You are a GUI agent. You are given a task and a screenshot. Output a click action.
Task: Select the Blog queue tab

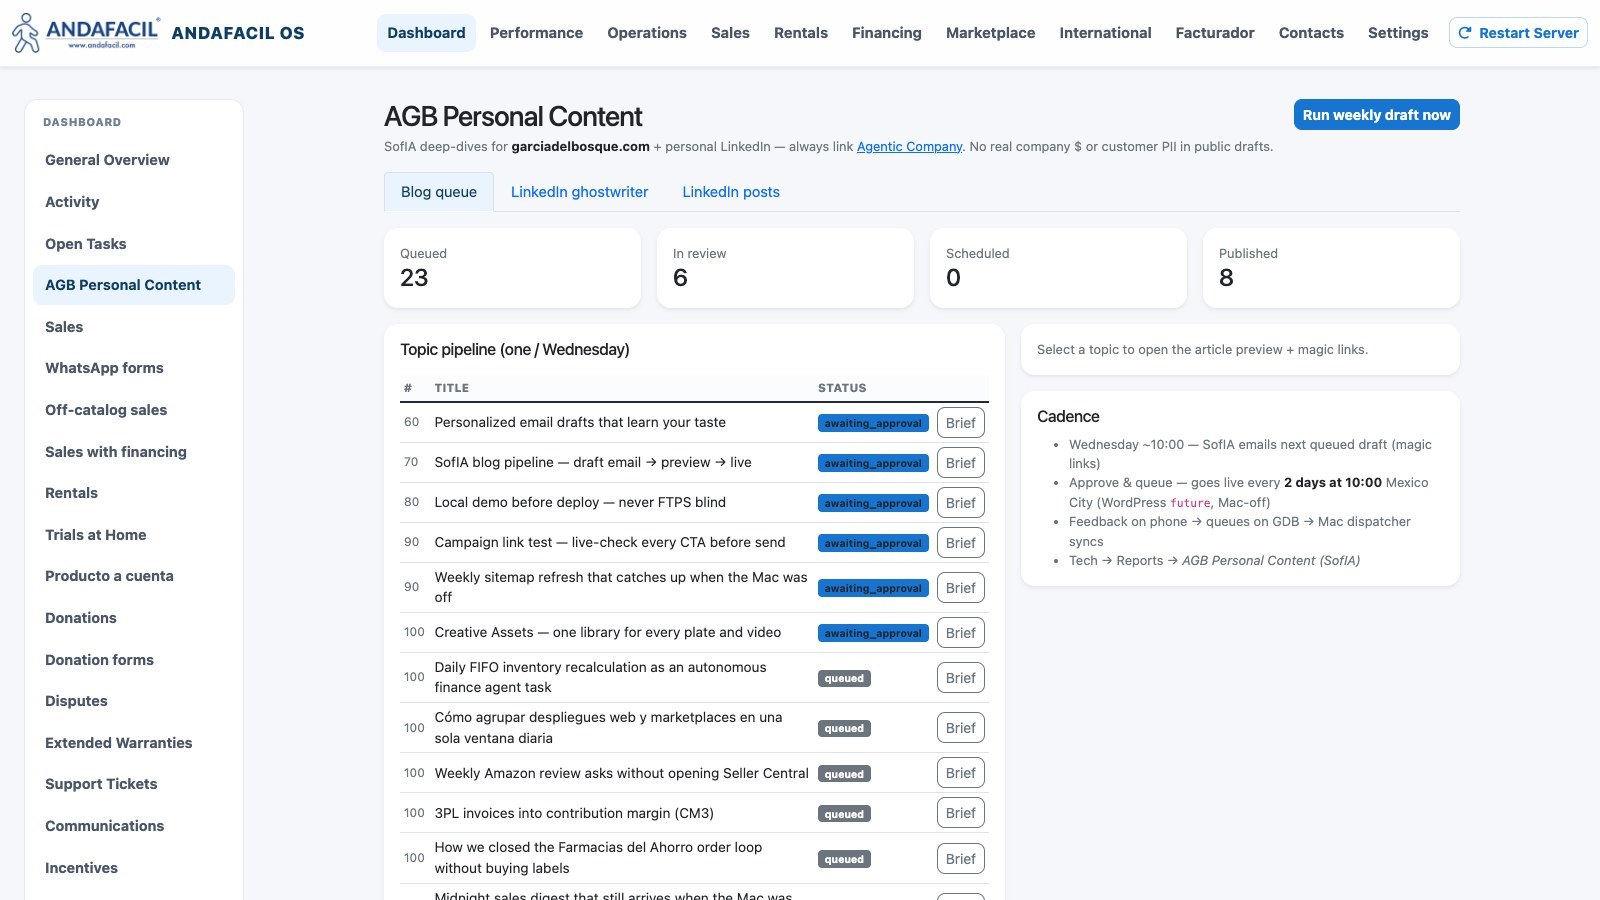[439, 192]
